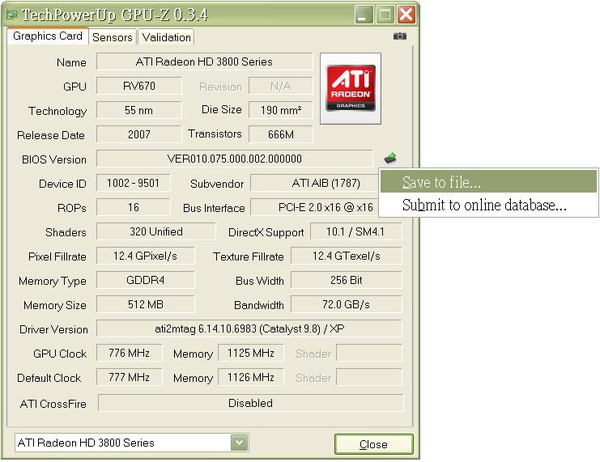
Task: Click the Subvendor label
Action: tap(217, 184)
